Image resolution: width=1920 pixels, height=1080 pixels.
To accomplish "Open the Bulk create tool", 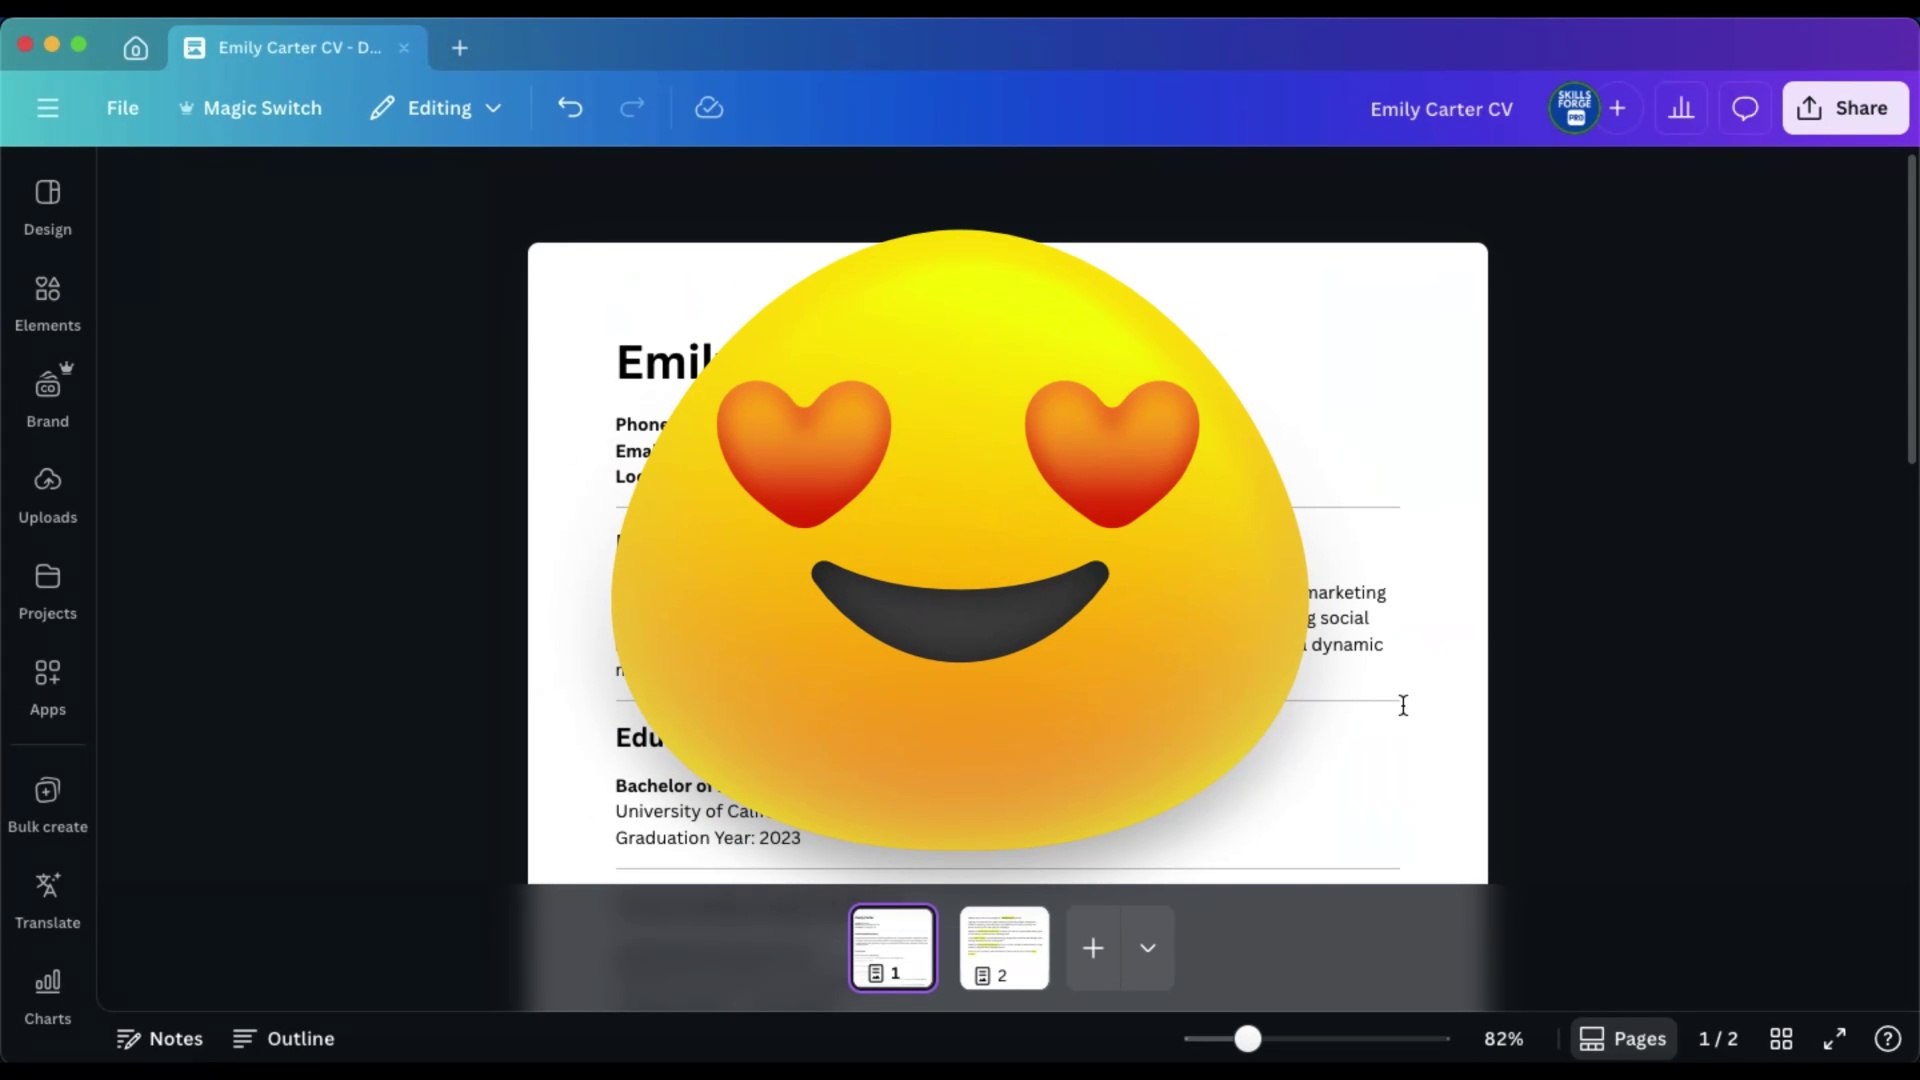I will pos(47,804).
